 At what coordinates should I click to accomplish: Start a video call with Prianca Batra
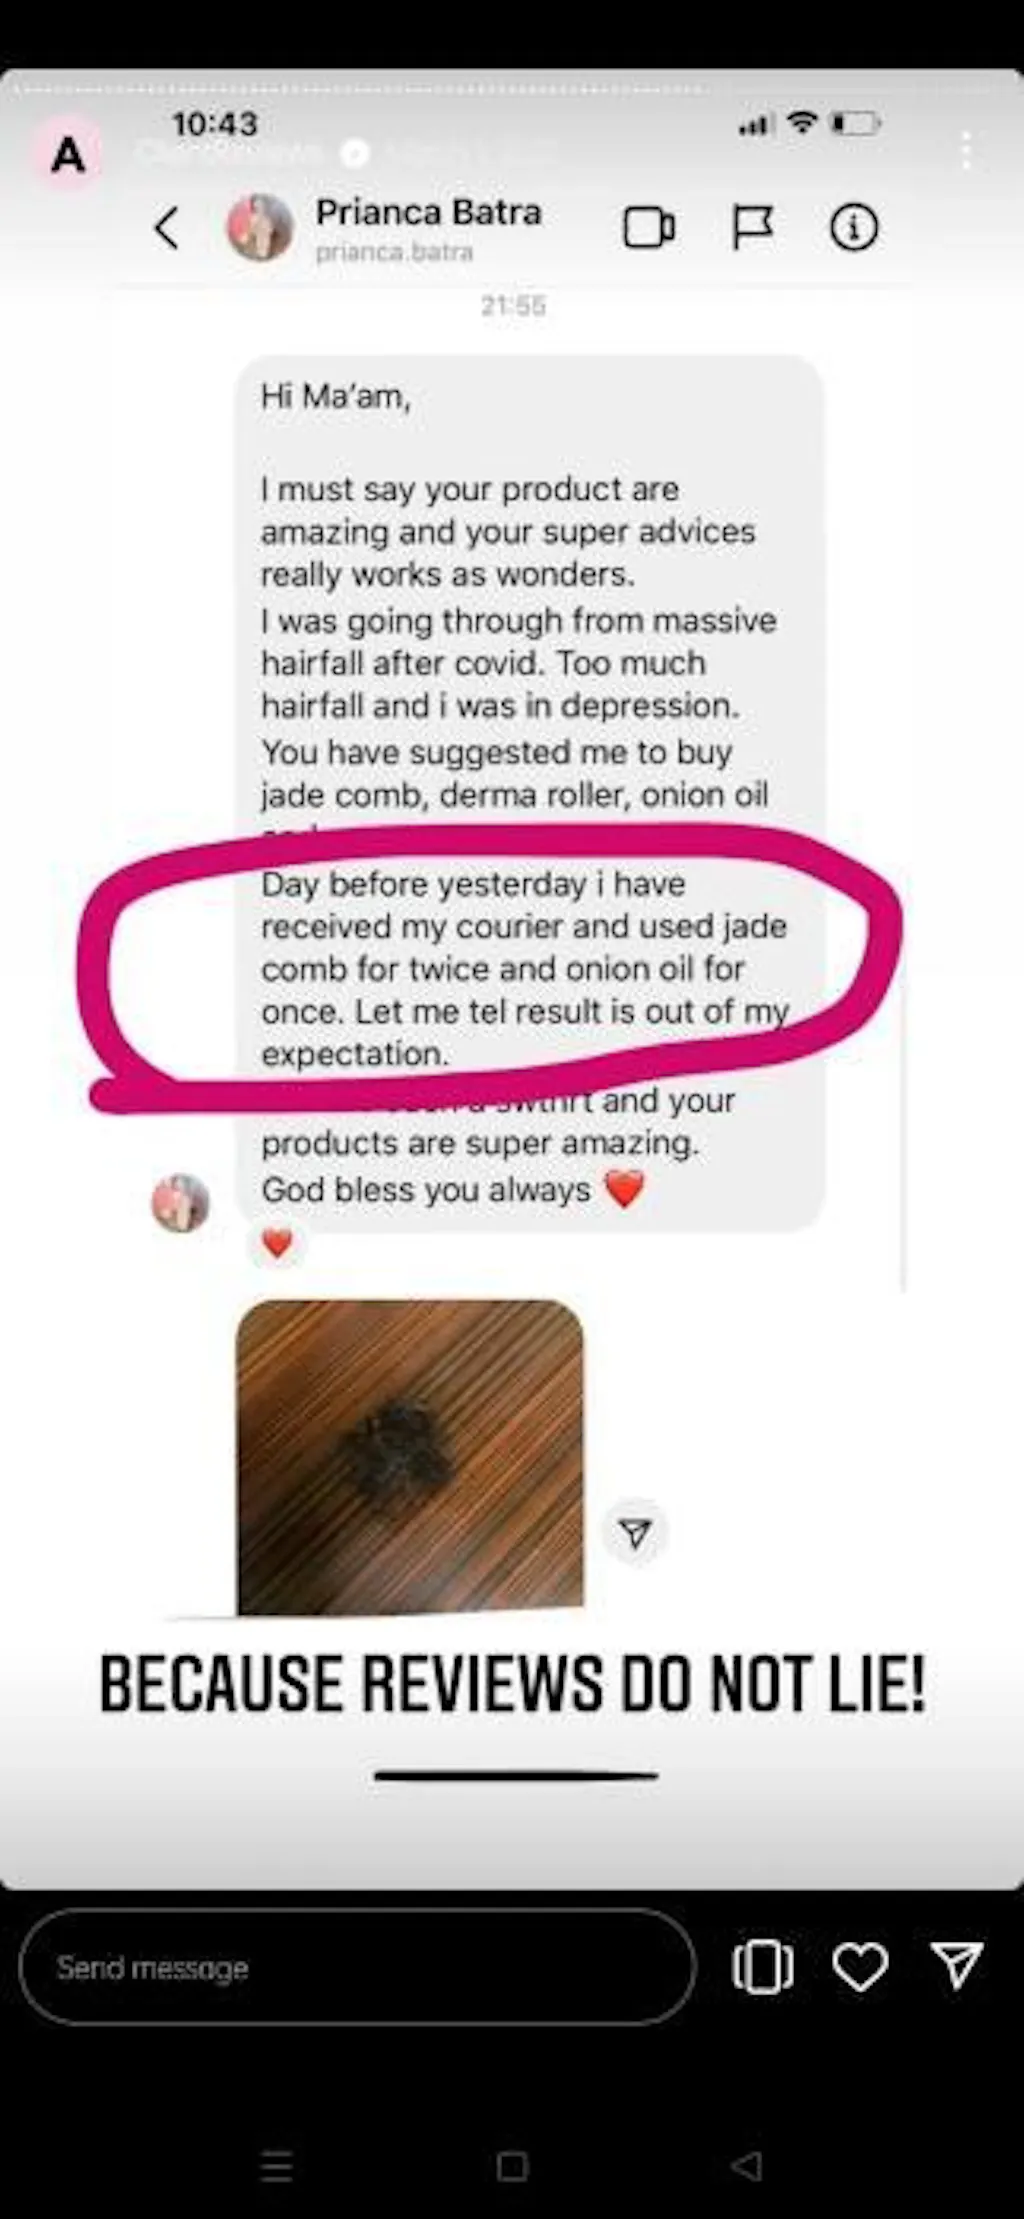(x=649, y=227)
